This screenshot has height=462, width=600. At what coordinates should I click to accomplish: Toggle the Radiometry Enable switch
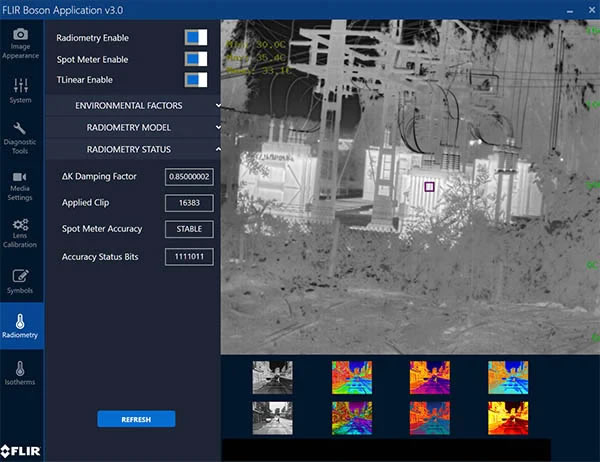pos(195,37)
